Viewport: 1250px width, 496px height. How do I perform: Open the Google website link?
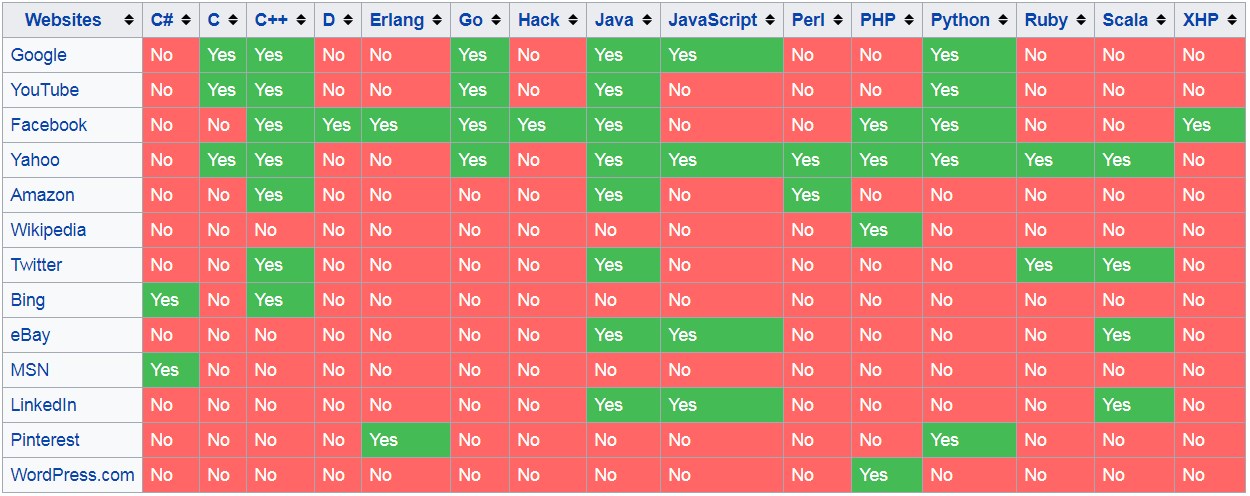38,55
